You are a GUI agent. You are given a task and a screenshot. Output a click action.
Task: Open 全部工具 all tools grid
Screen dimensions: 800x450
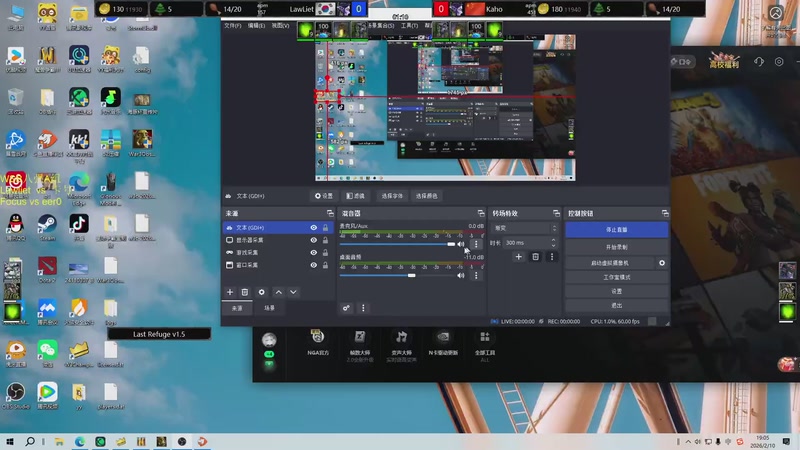[485, 345]
